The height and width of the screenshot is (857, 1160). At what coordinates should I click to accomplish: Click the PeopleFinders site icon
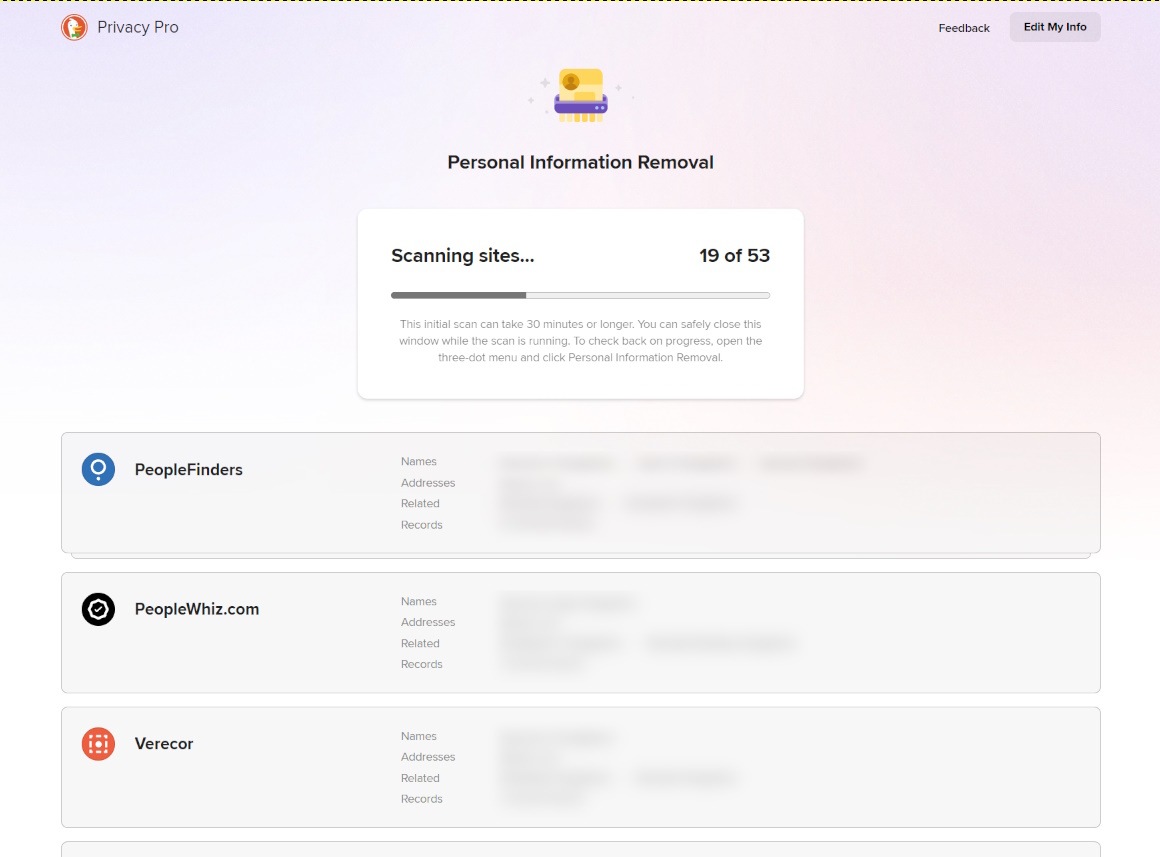click(98, 469)
